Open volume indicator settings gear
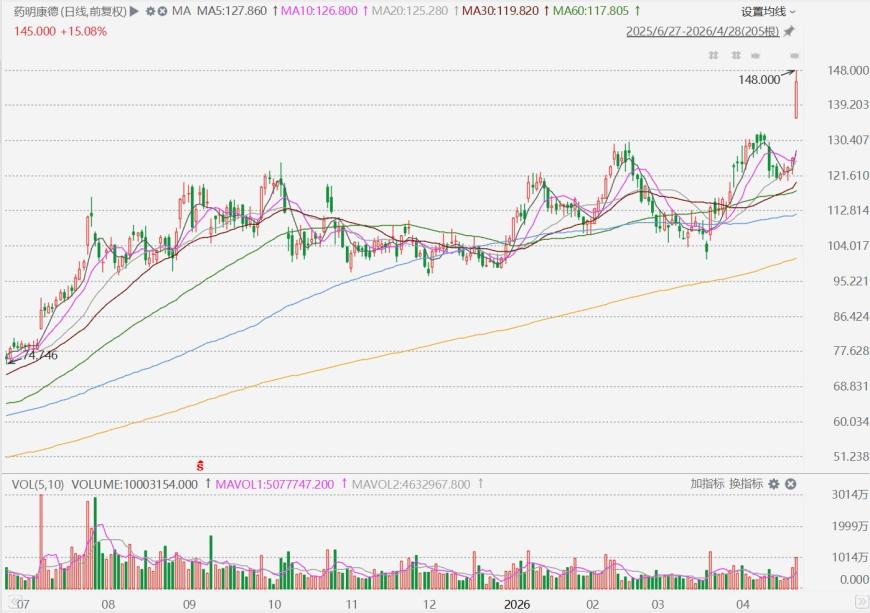Screen dimensions: 870x613 773,484
